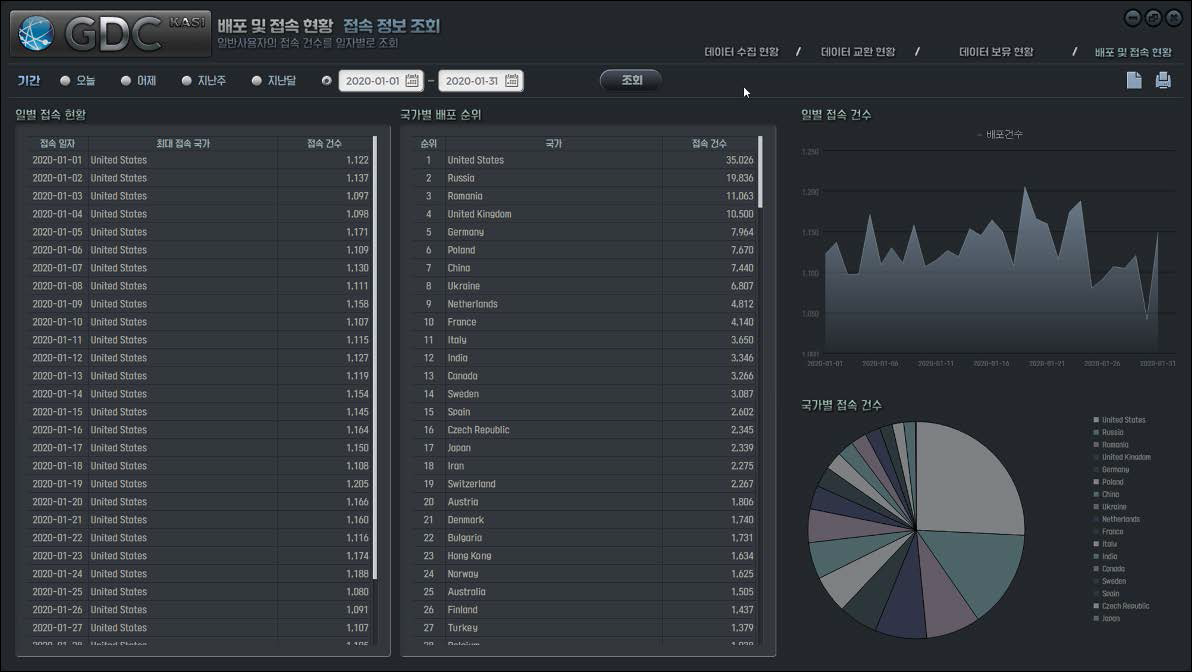1192x672 pixels.
Task: Click the 배포건수 chart legend label
Action: [1003, 134]
